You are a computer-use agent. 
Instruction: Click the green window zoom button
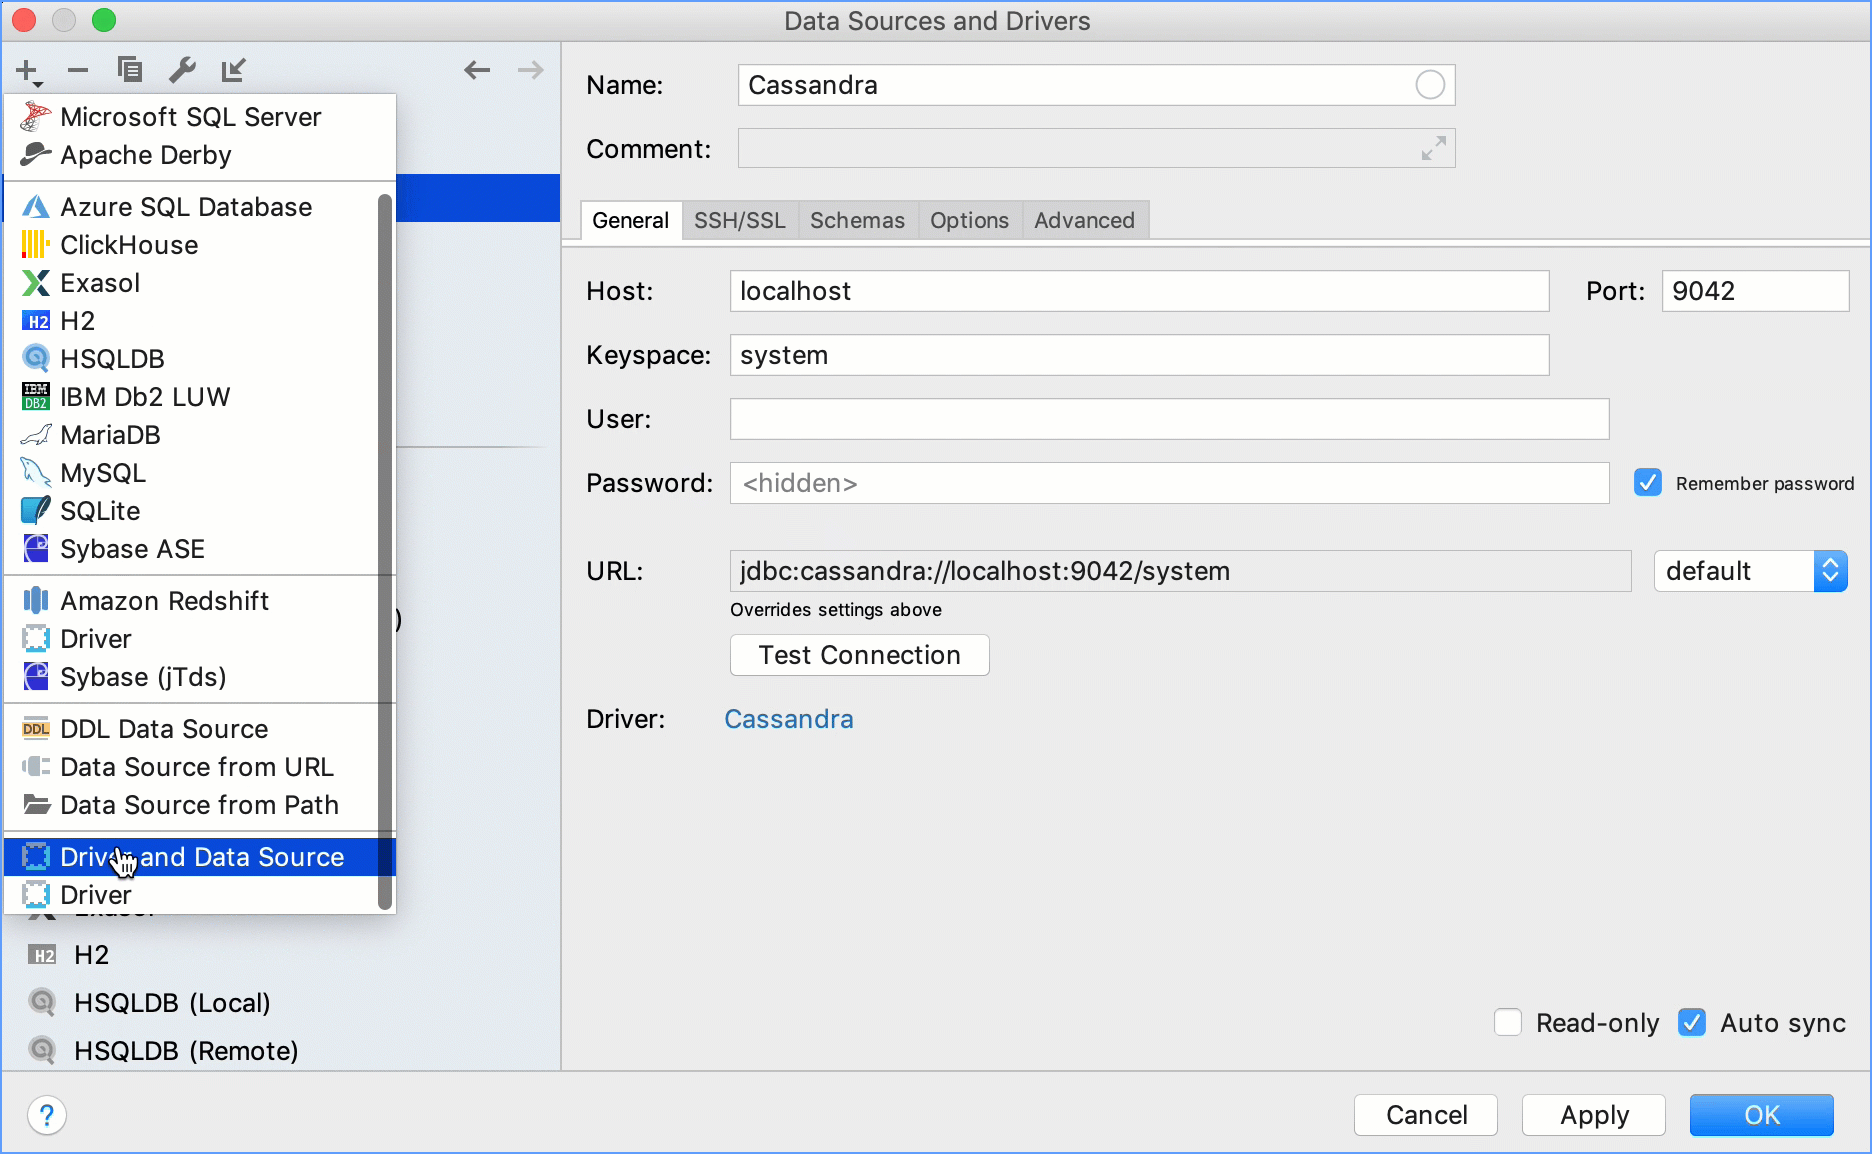click(103, 20)
